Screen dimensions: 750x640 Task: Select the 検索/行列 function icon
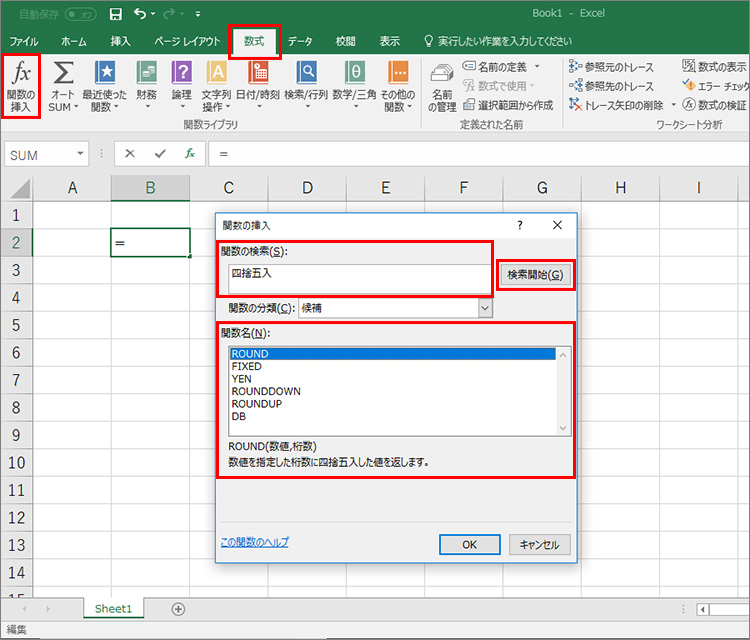[306, 86]
